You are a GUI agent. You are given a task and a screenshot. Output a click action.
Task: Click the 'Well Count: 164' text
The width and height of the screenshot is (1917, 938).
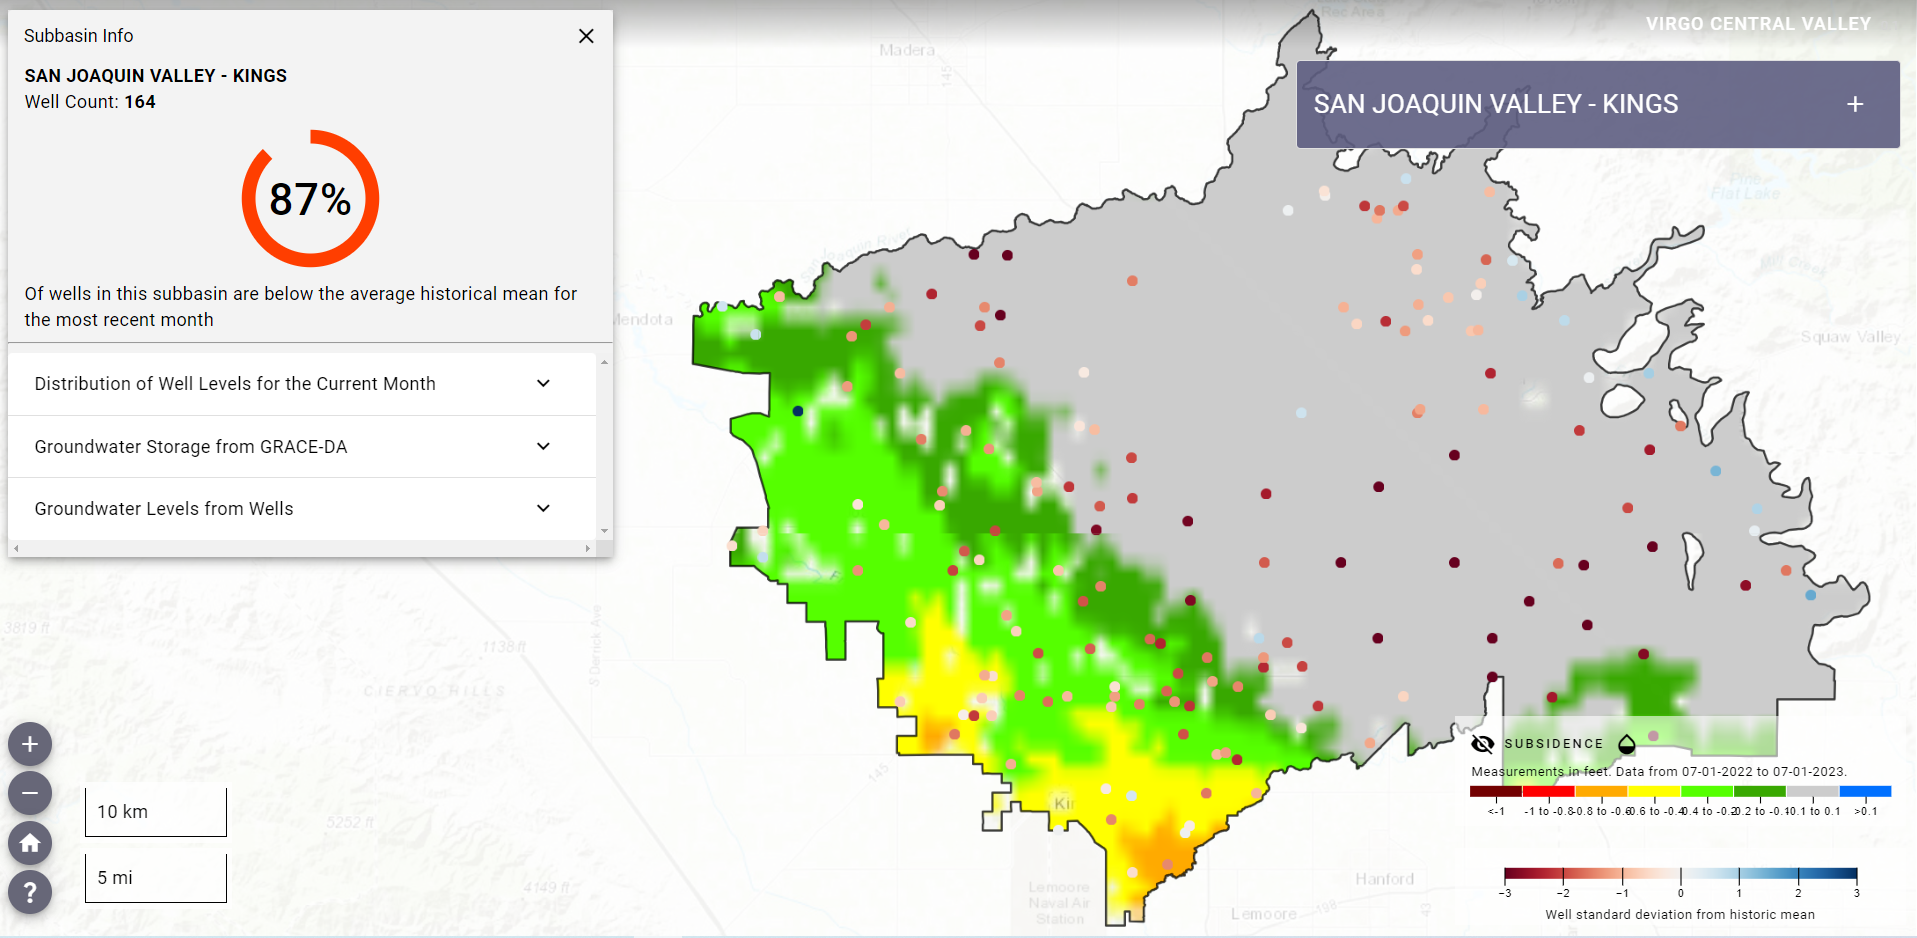point(90,102)
